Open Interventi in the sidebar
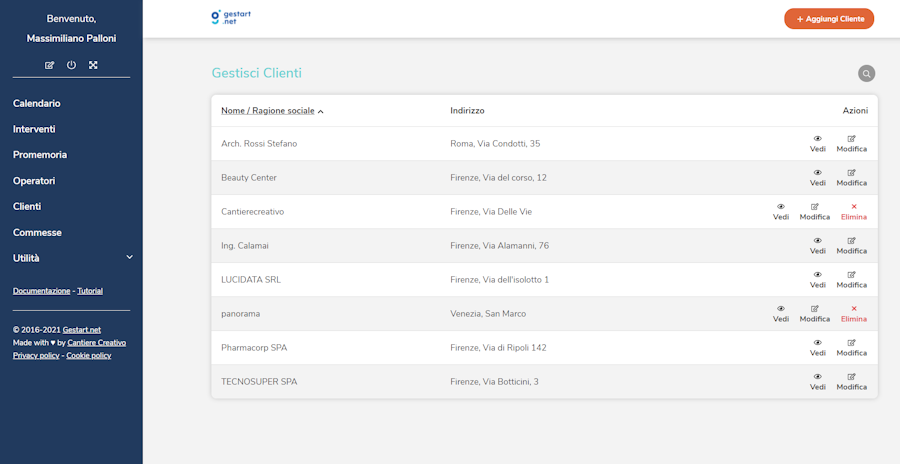 [x=34, y=129]
